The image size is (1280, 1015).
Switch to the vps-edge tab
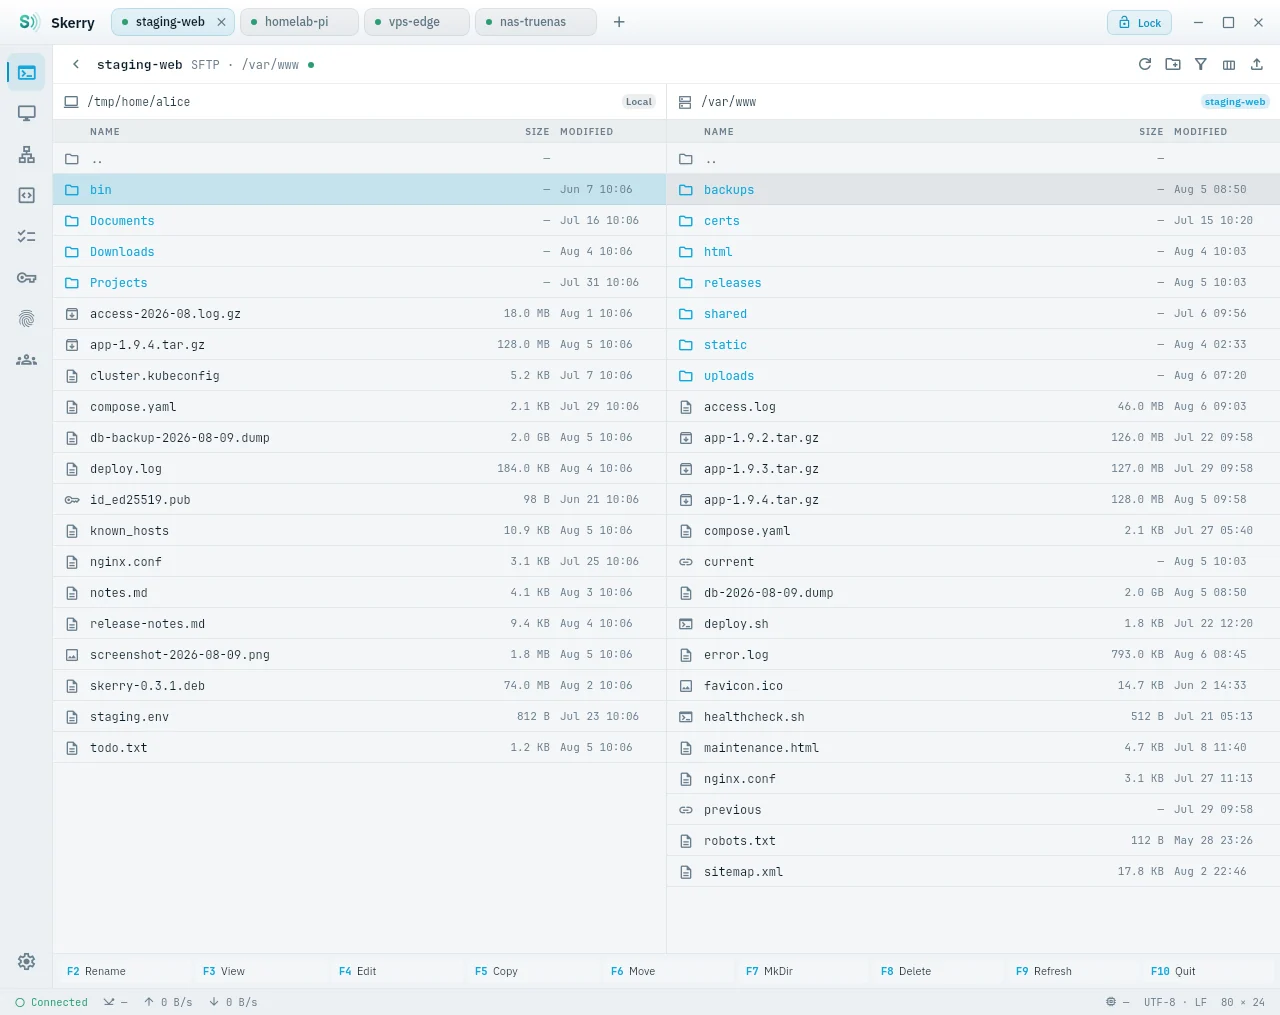pos(416,22)
